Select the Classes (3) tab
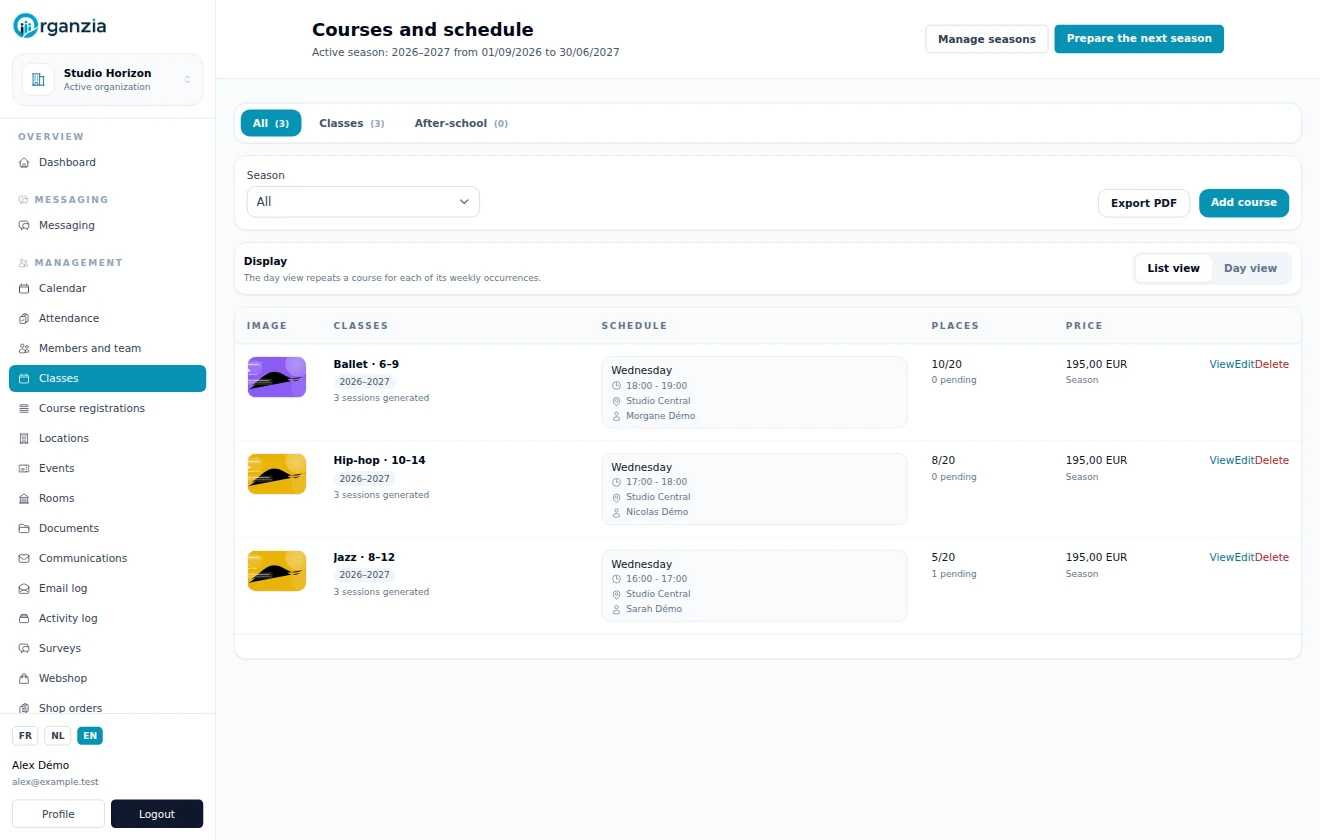This screenshot has height=840, width=1320. (351, 123)
